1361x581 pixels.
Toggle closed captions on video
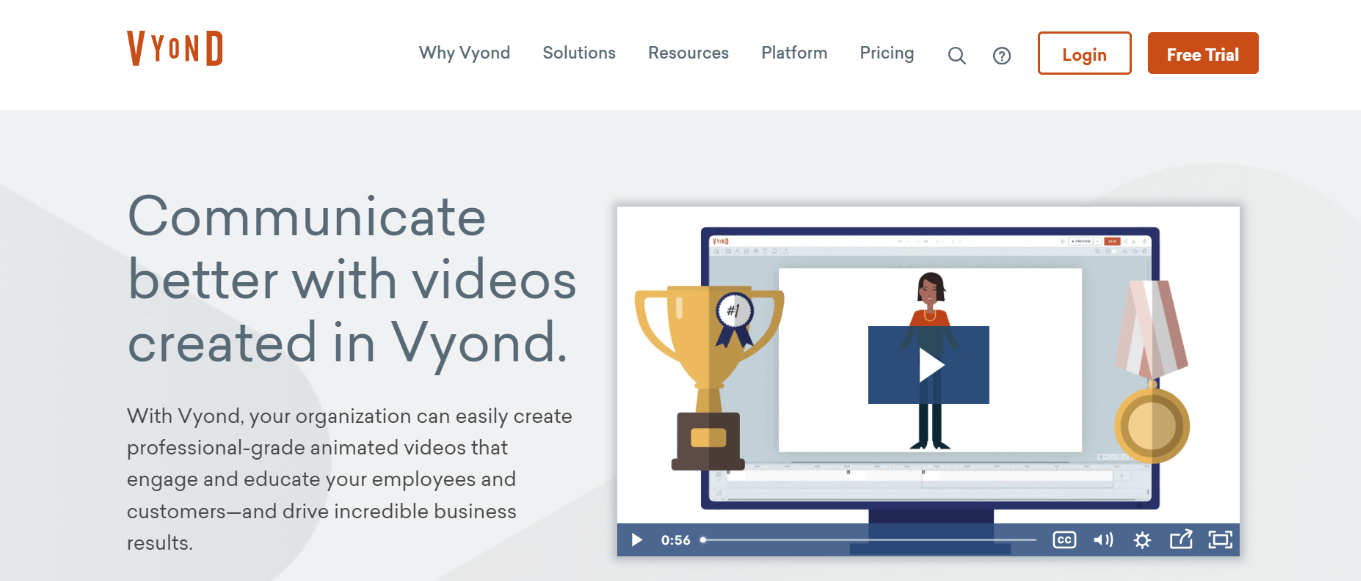click(x=1064, y=540)
